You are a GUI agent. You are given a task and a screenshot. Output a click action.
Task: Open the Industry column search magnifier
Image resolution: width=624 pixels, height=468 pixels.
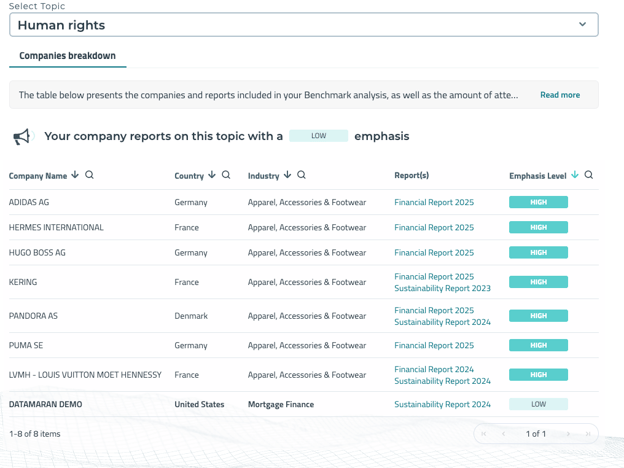301,175
